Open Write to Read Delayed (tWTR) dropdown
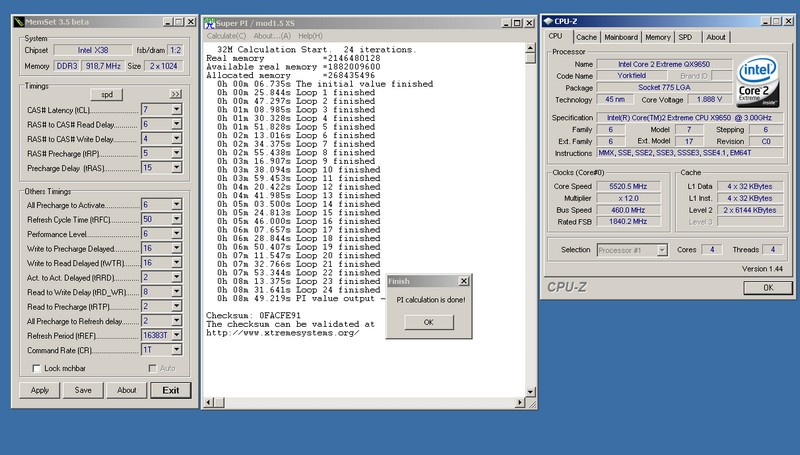The image size is (800, 455). [x=177, y=263]
